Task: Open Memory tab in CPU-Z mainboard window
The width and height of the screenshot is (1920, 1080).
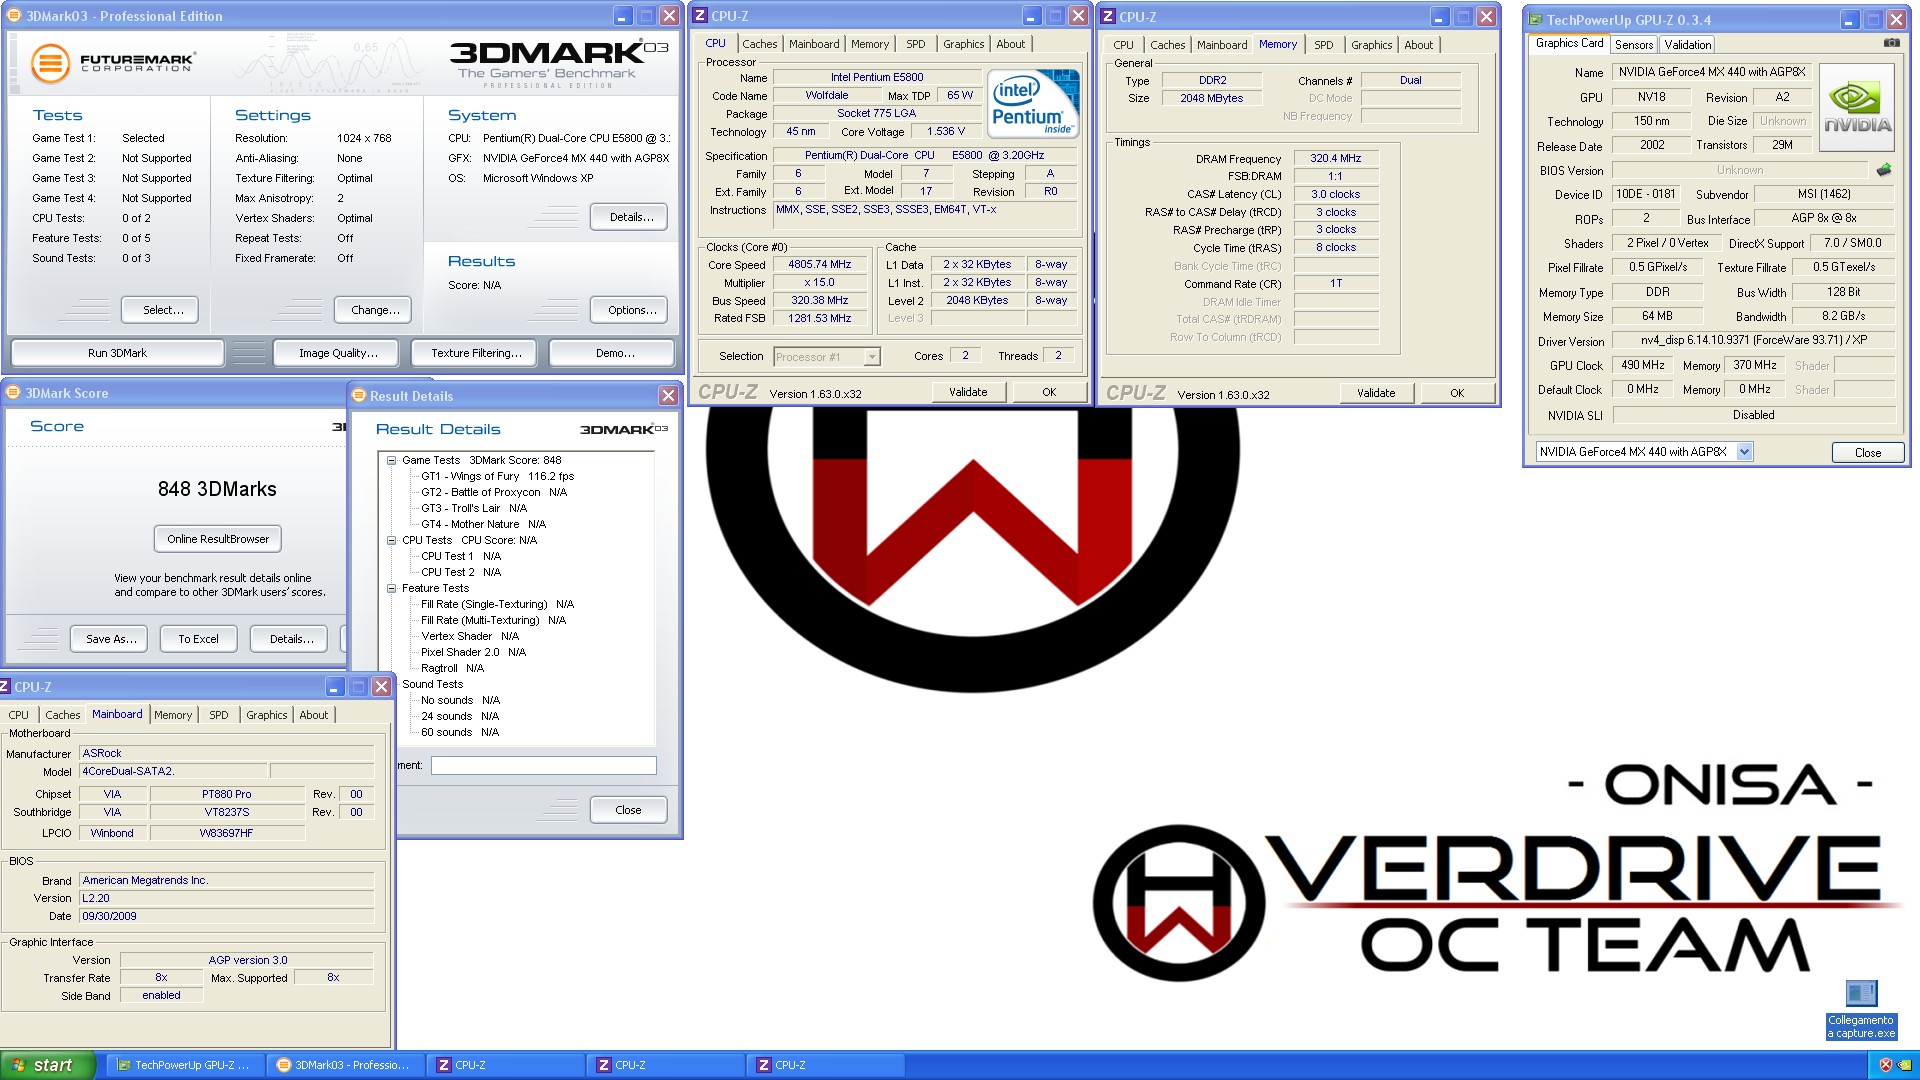Action: pyautogui.click(x=173, y=715)
